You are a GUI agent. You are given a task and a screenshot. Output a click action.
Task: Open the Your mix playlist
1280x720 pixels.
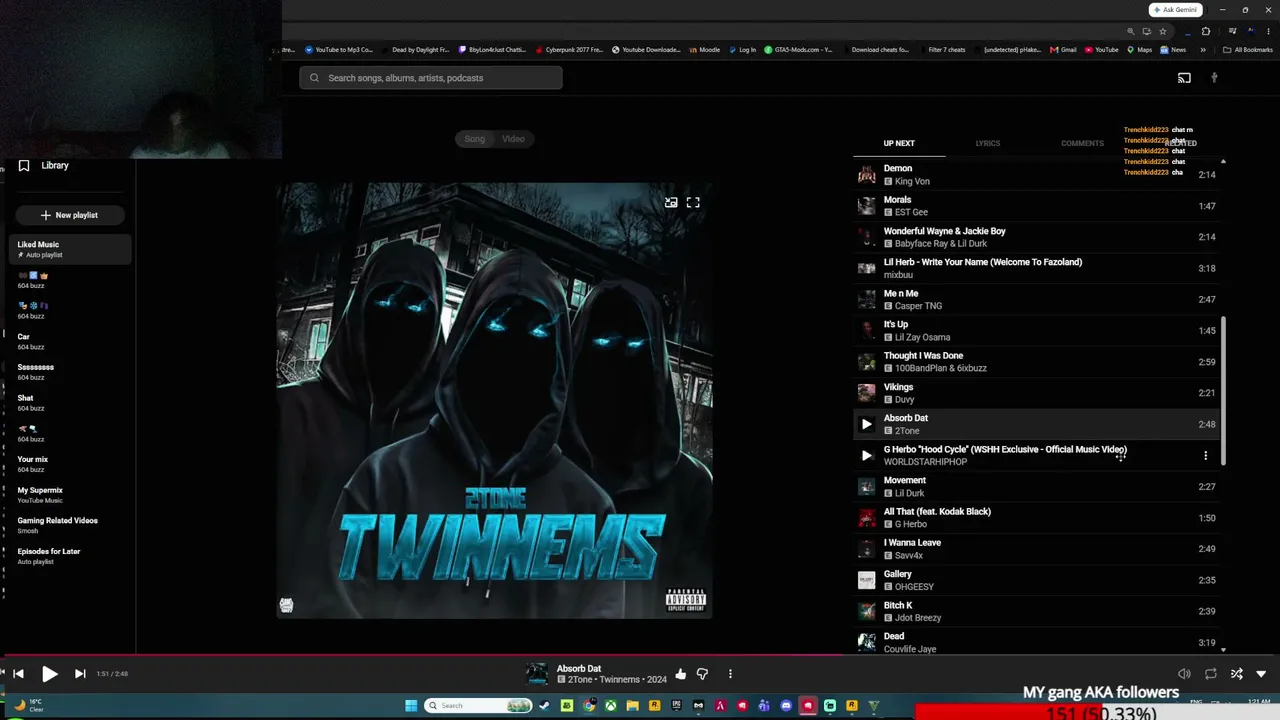pyautogui.click(x=70, y=464)
